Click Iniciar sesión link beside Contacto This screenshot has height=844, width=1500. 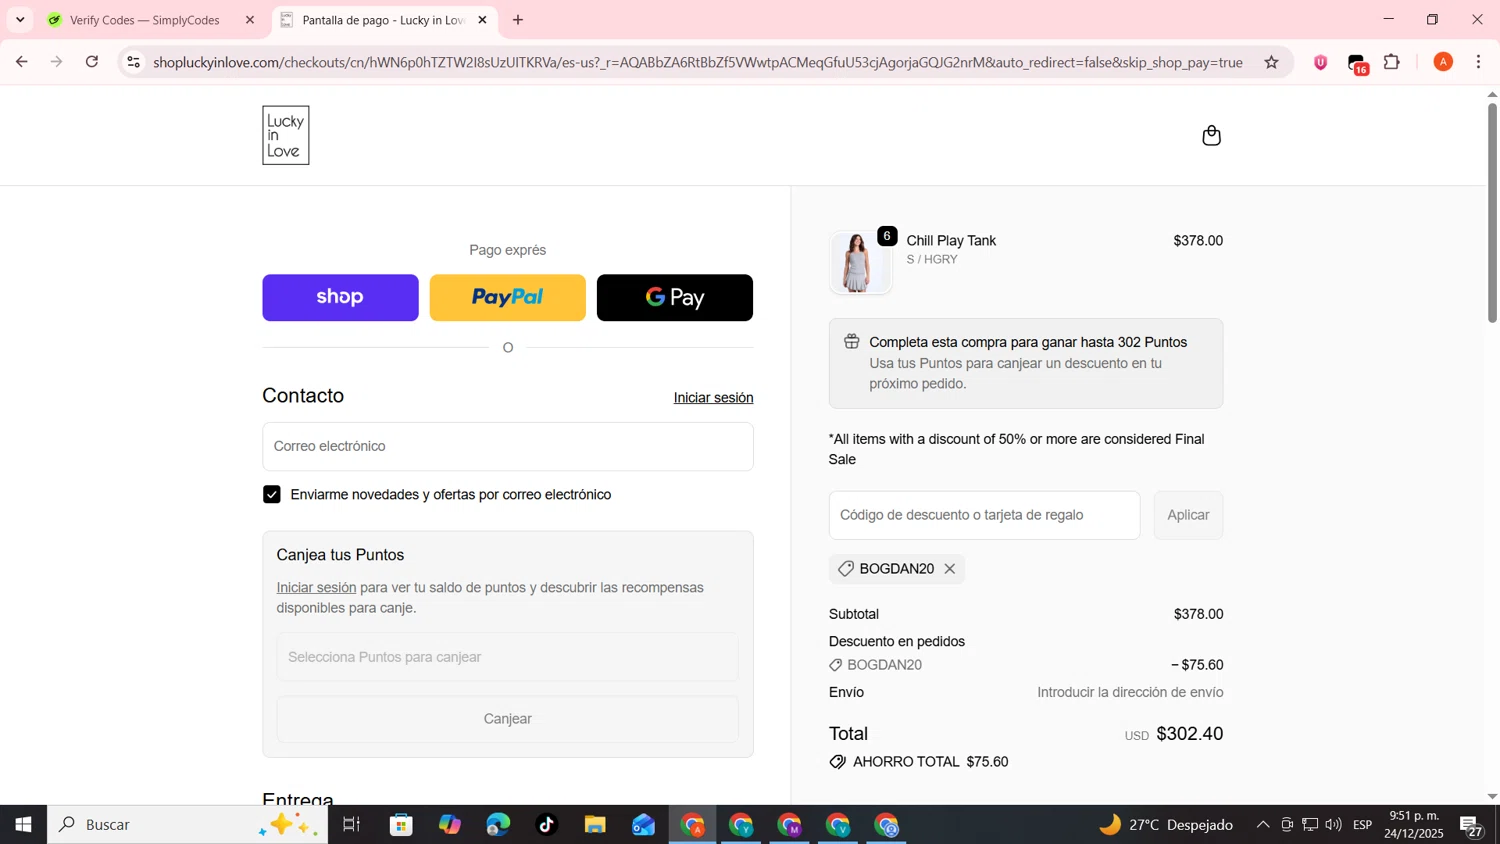click(x=713, y=398)
